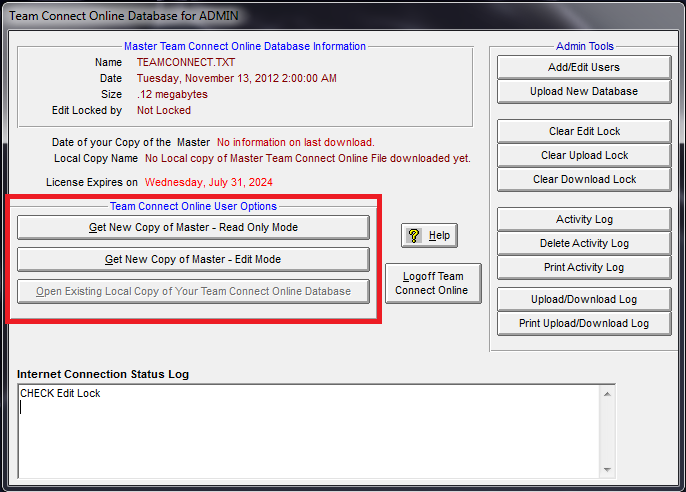This screenshot has height=492, width=686.
Task: Select Clear Download Lock button
Action: coord(584,179)
